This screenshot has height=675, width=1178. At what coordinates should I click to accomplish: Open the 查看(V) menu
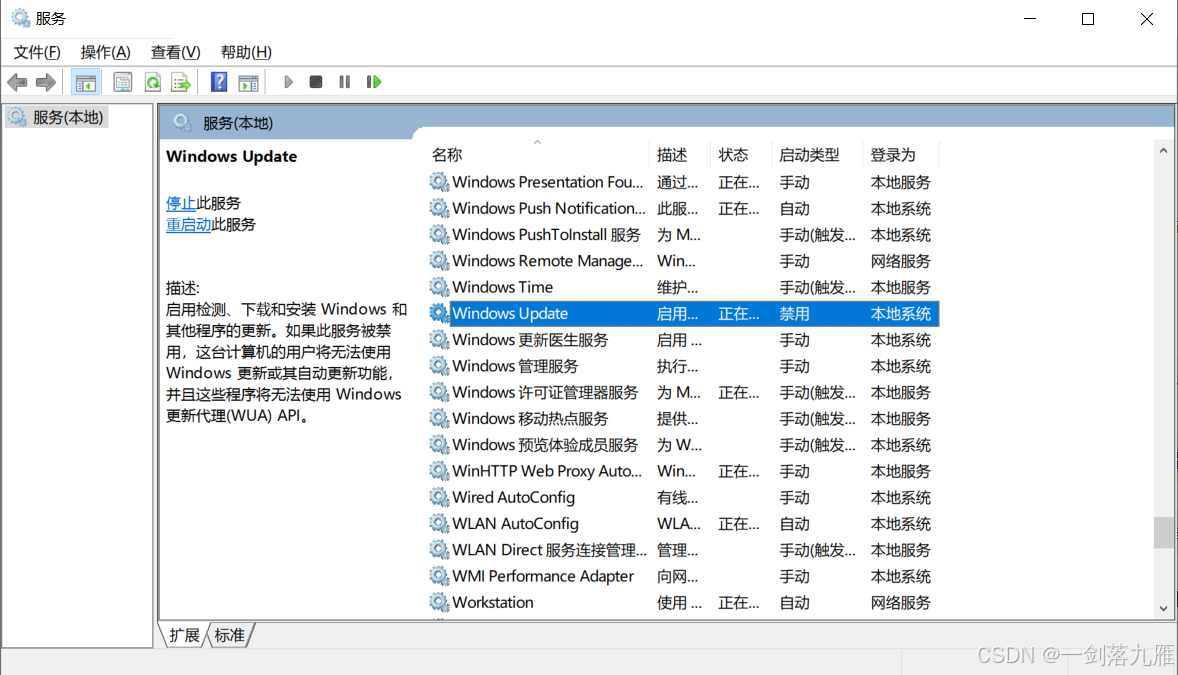175,53
